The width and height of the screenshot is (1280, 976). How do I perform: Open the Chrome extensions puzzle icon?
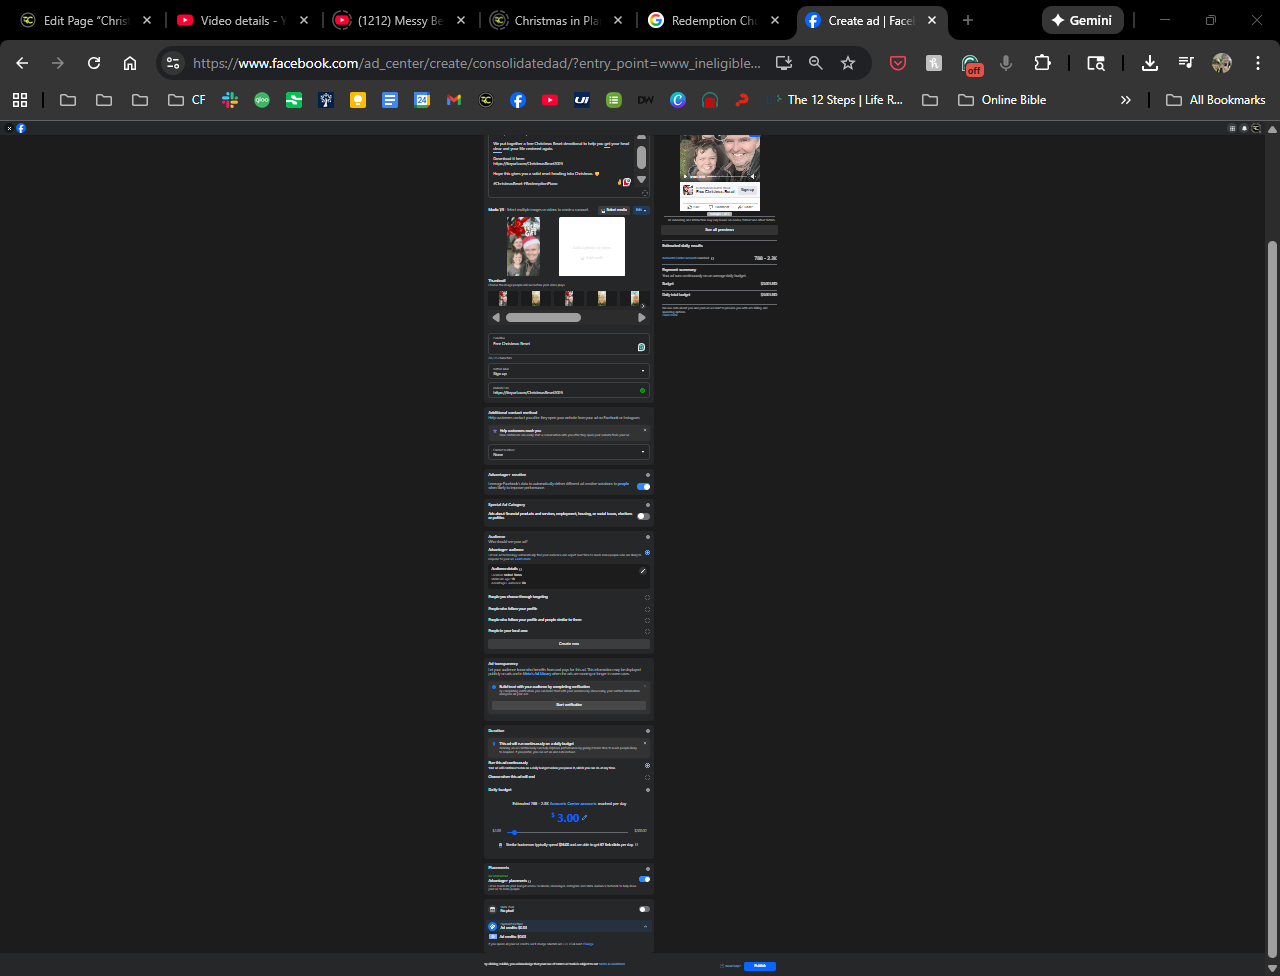(x=1042, y=63)
